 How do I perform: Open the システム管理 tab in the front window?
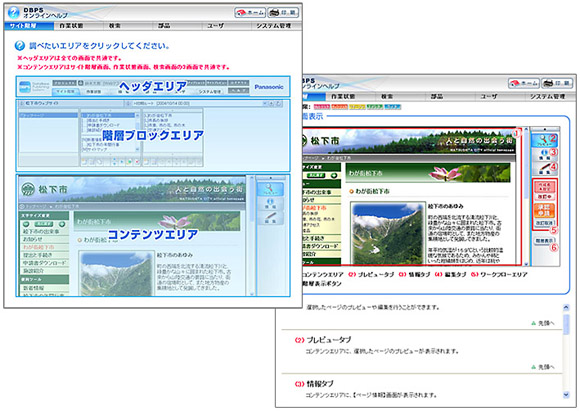[274, 26]
